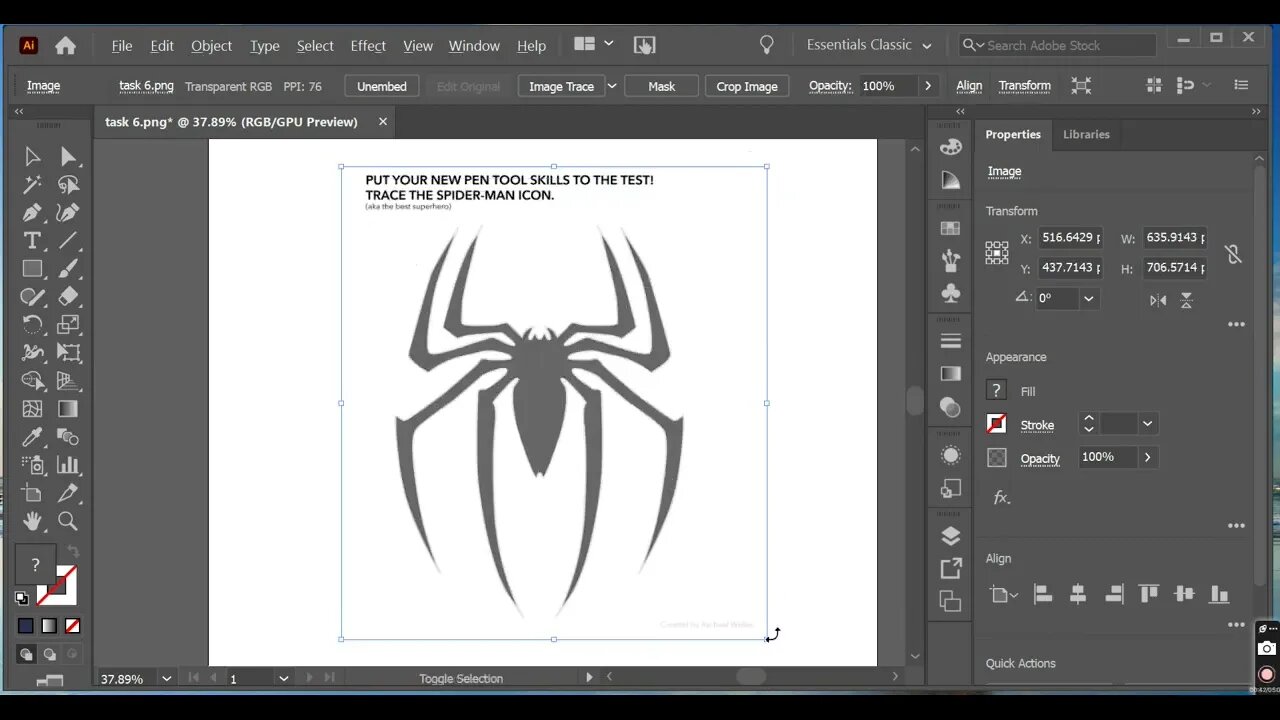Select the Rotate tool
1280x720 pixels.
[32, 324]
